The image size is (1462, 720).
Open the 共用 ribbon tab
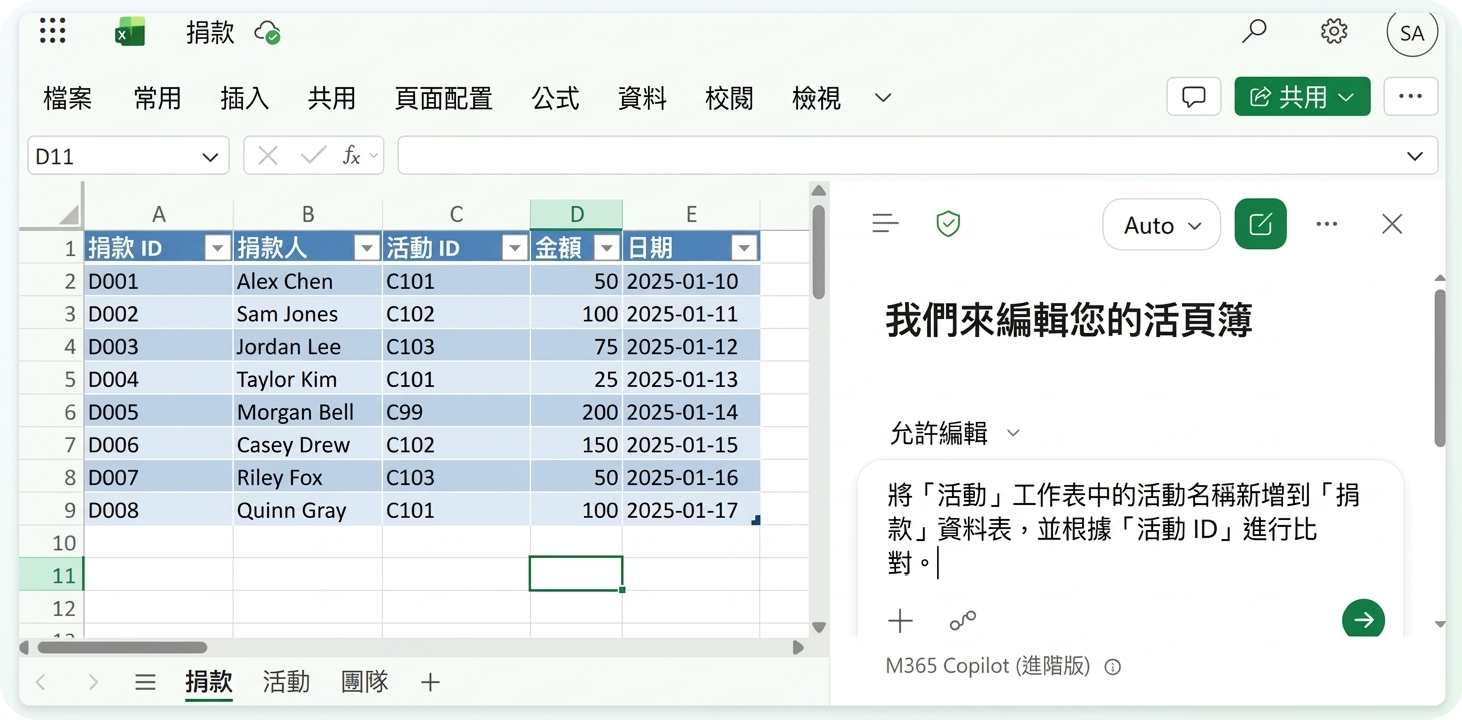pos(332,98)
